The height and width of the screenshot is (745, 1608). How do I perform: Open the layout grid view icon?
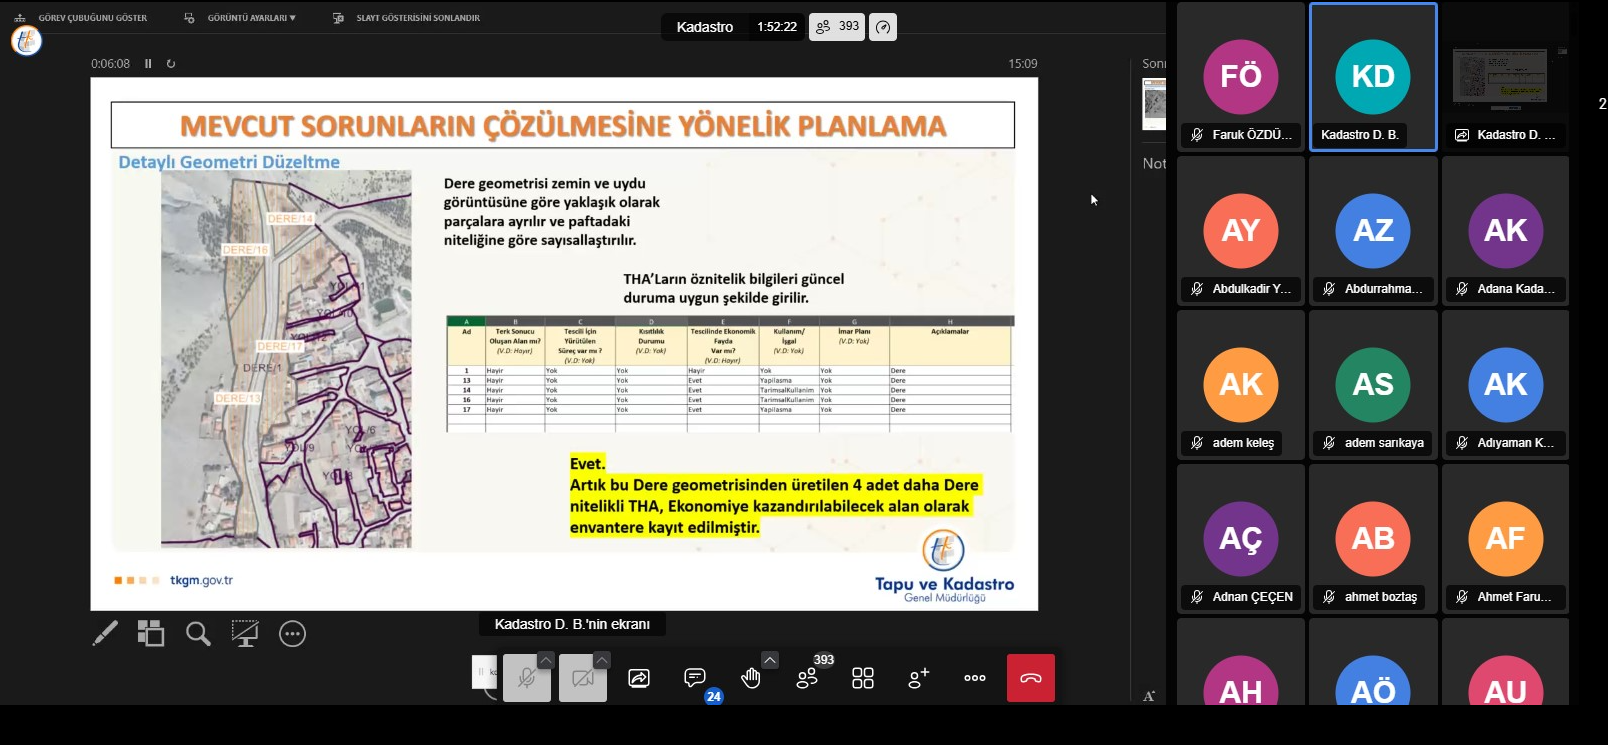coord(863,678)
